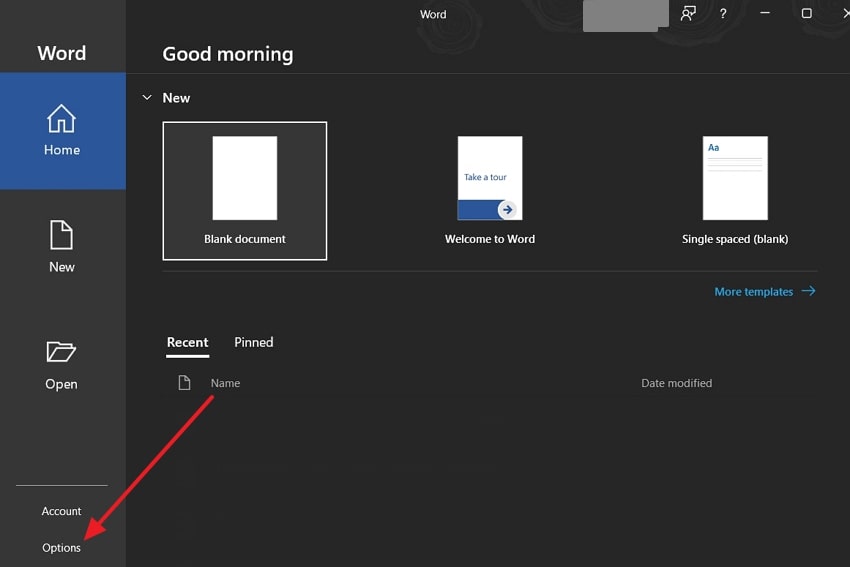
Task: Open the Account page
Action: 61,511
